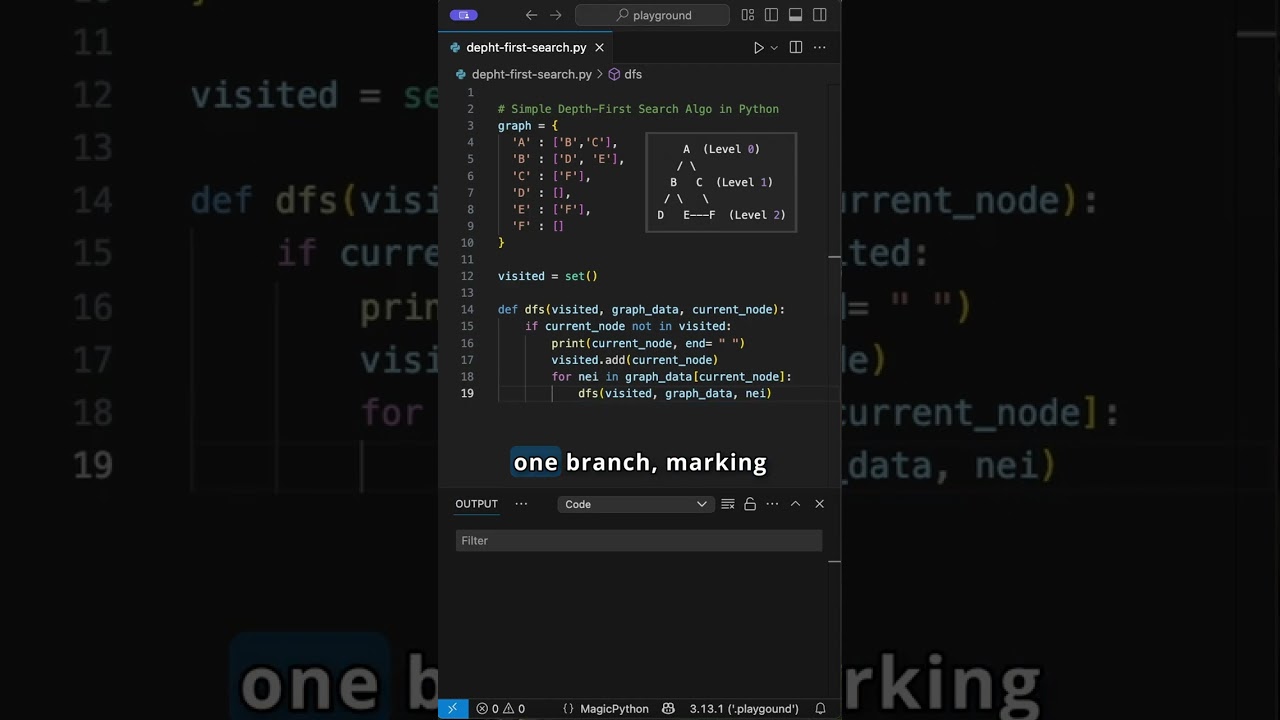The height and width of the screenshot is (720, 1280).
Task: Open the panel views overflow next to OUTPUT
Action: pyautogui.click(x=521, y=504)
